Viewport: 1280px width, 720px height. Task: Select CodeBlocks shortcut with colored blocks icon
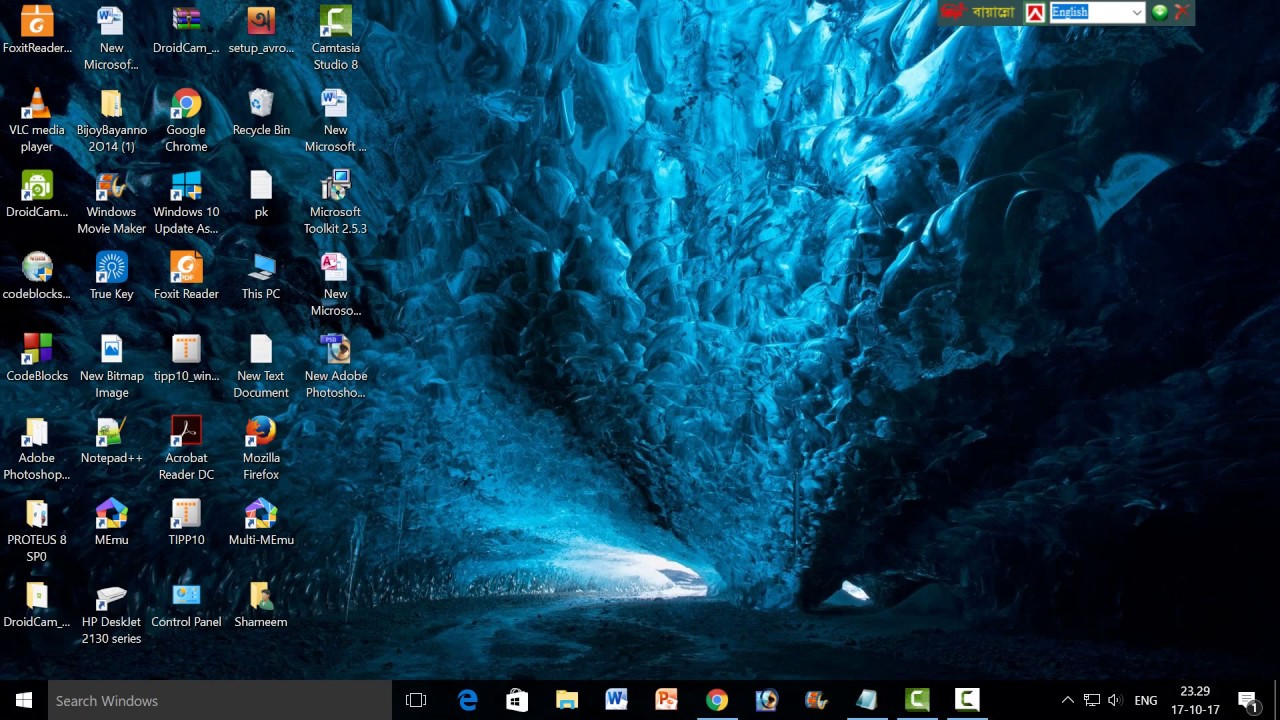pyautogui.click(x=37, y=358)
